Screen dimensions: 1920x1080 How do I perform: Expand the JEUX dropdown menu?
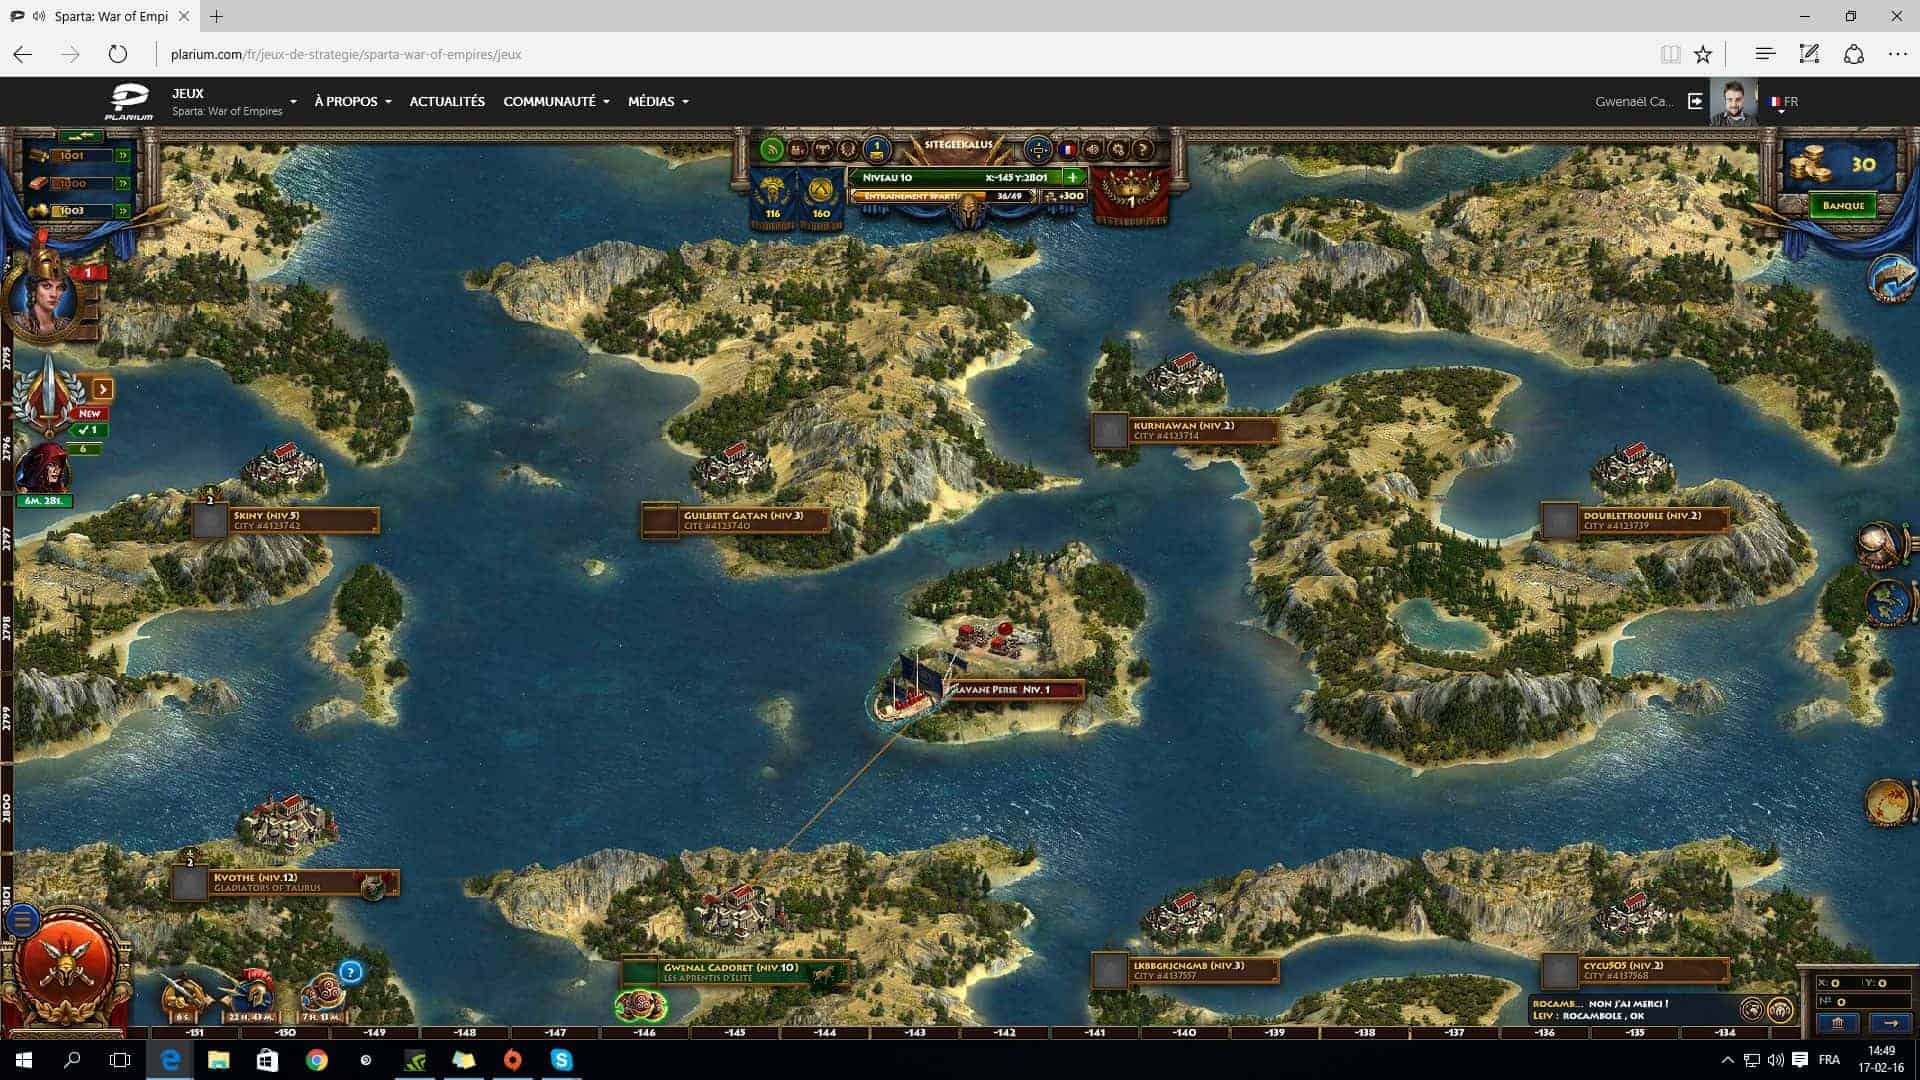pos(293,102)
